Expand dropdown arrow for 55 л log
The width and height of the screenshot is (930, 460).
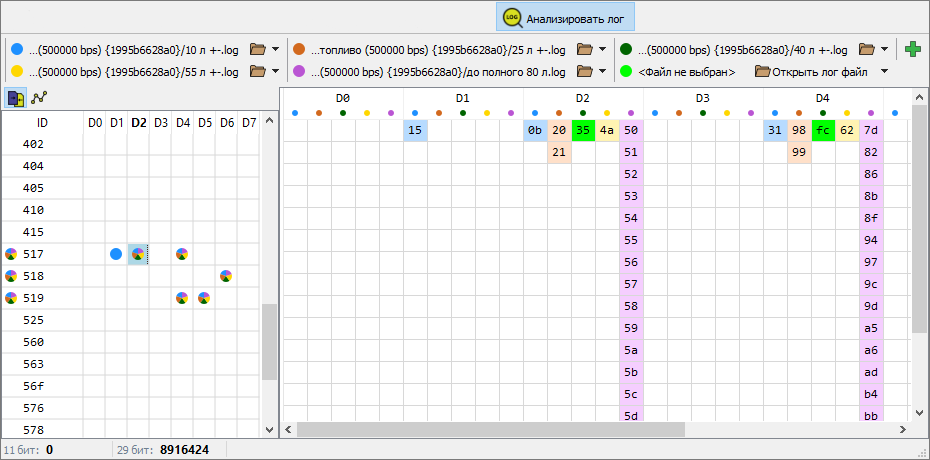pos(276,71)
